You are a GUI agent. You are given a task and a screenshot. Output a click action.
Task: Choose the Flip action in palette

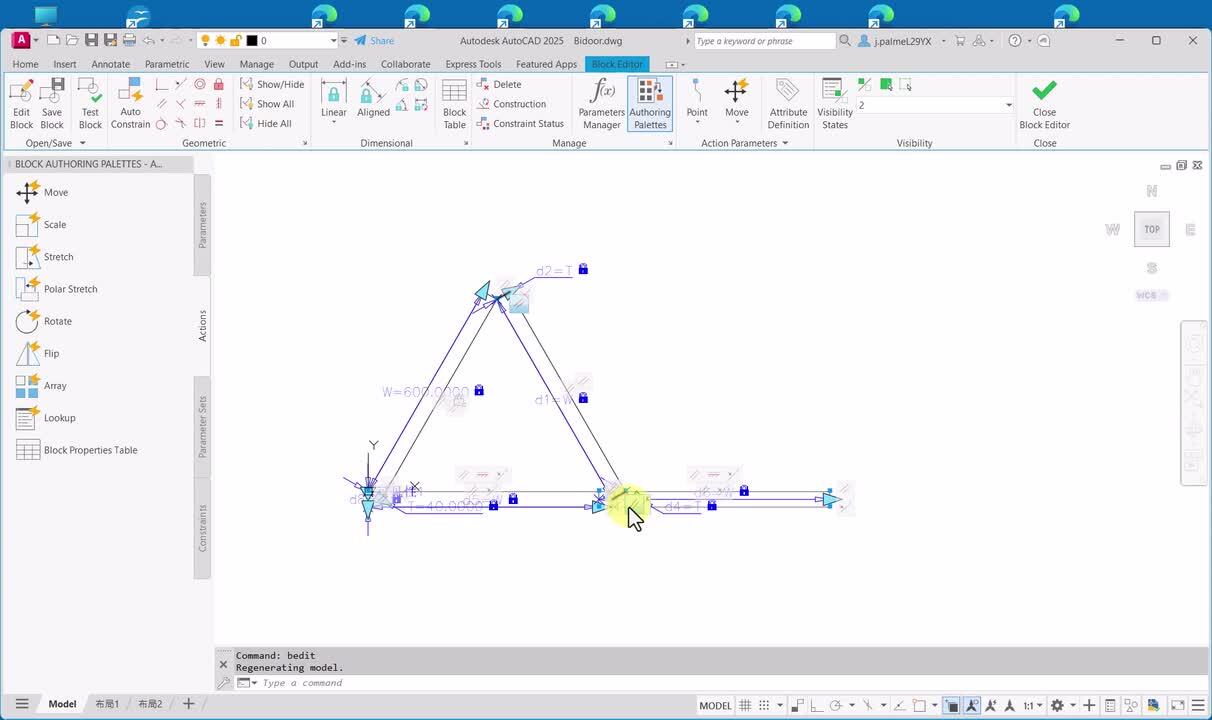[51, 353]
